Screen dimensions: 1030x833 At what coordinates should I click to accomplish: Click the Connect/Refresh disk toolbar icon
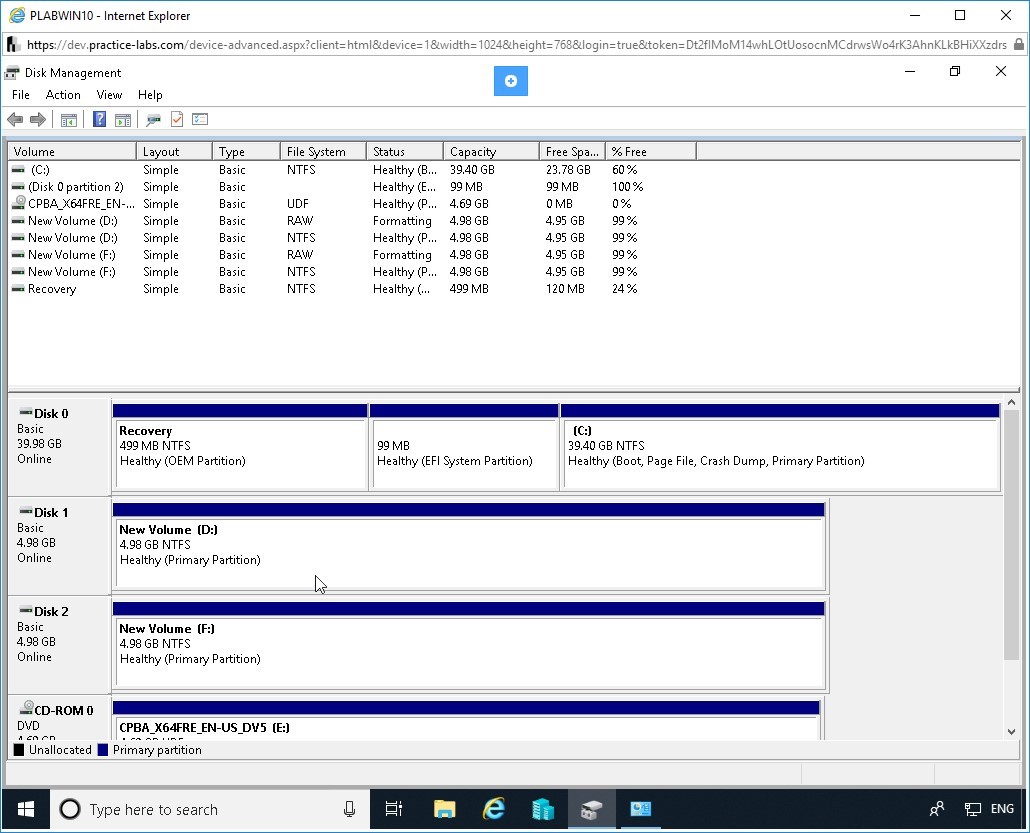click(154, 120)
